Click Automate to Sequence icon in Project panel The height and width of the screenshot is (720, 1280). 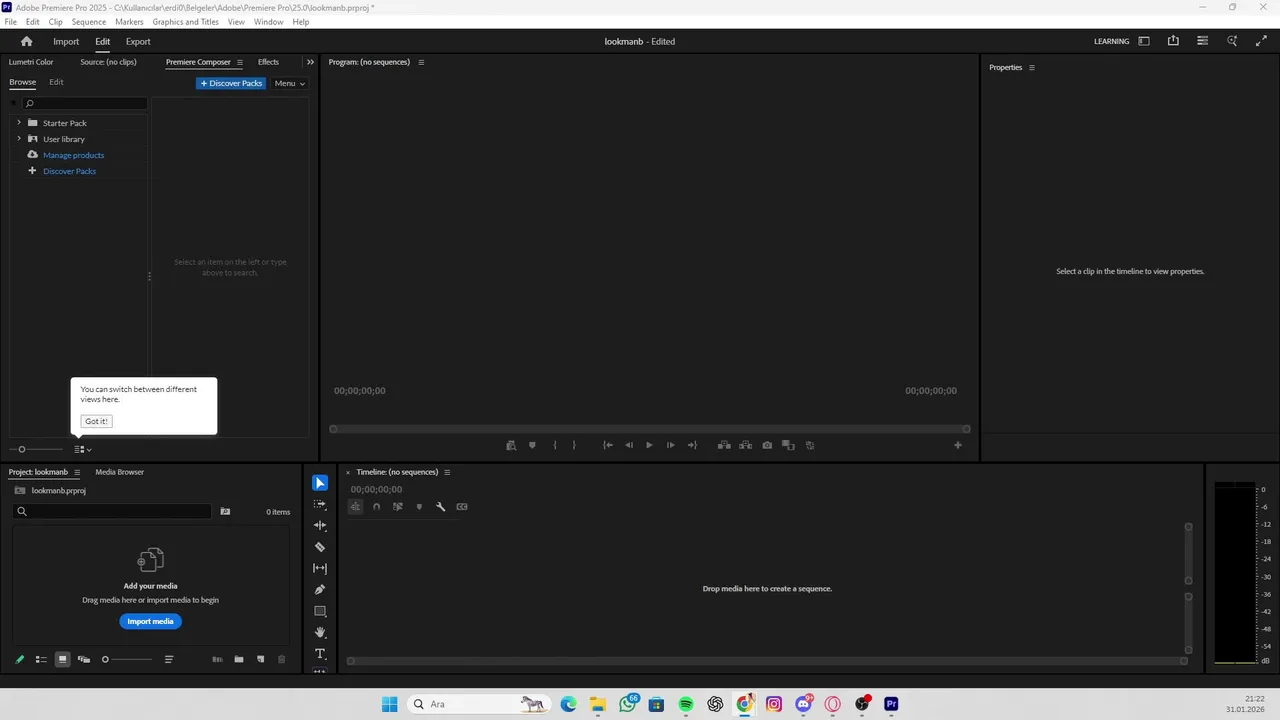coord(217,659)
